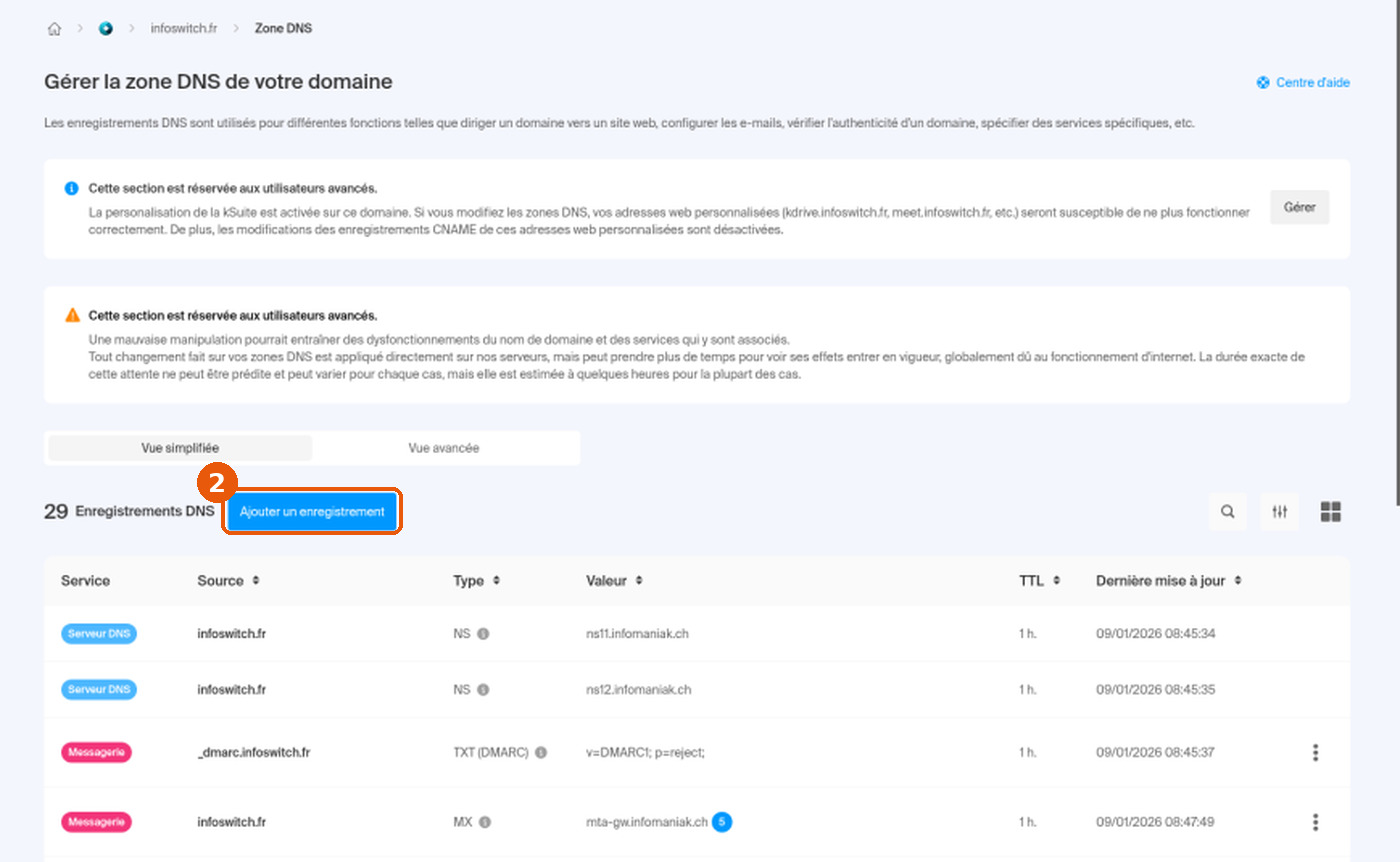Click Ajouter un enregistrement button
This screenshot has height=862, width=1400.
click(x=312, y=511)
